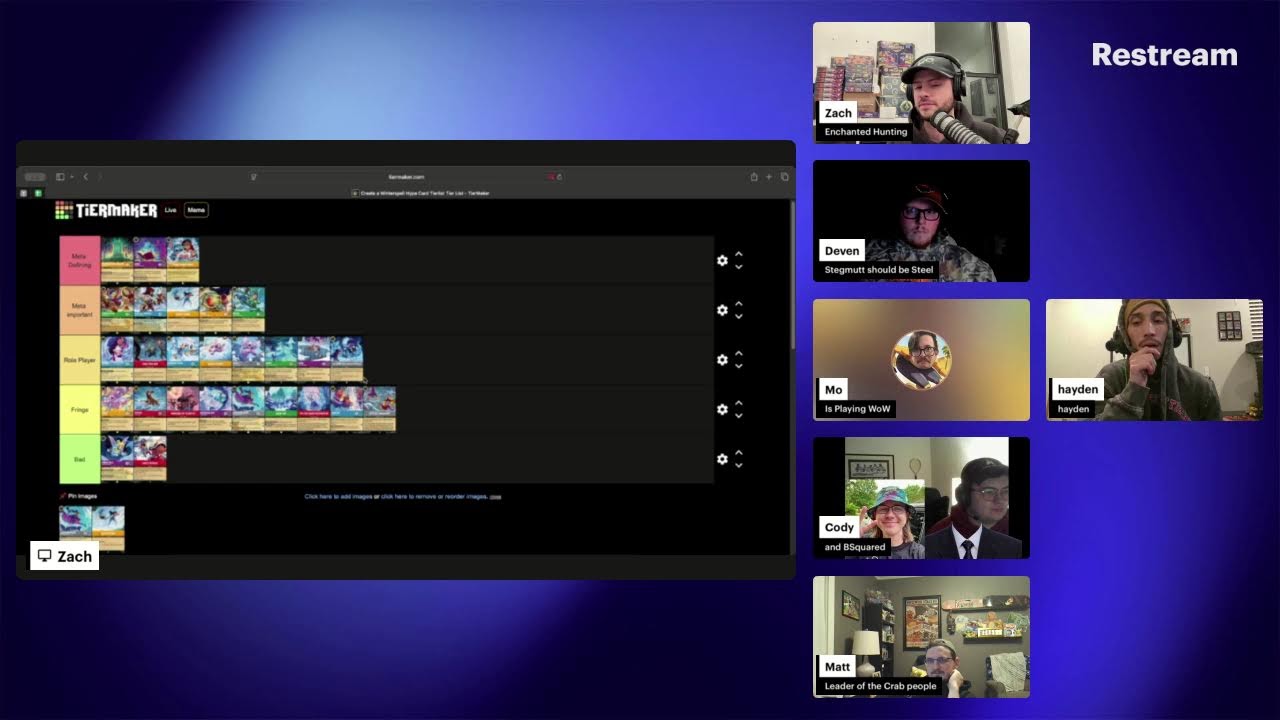Image resolution: width=1280 pixels, height=720 pixels.
Task: Select the Role Player tier label
Action: (80, 359)
